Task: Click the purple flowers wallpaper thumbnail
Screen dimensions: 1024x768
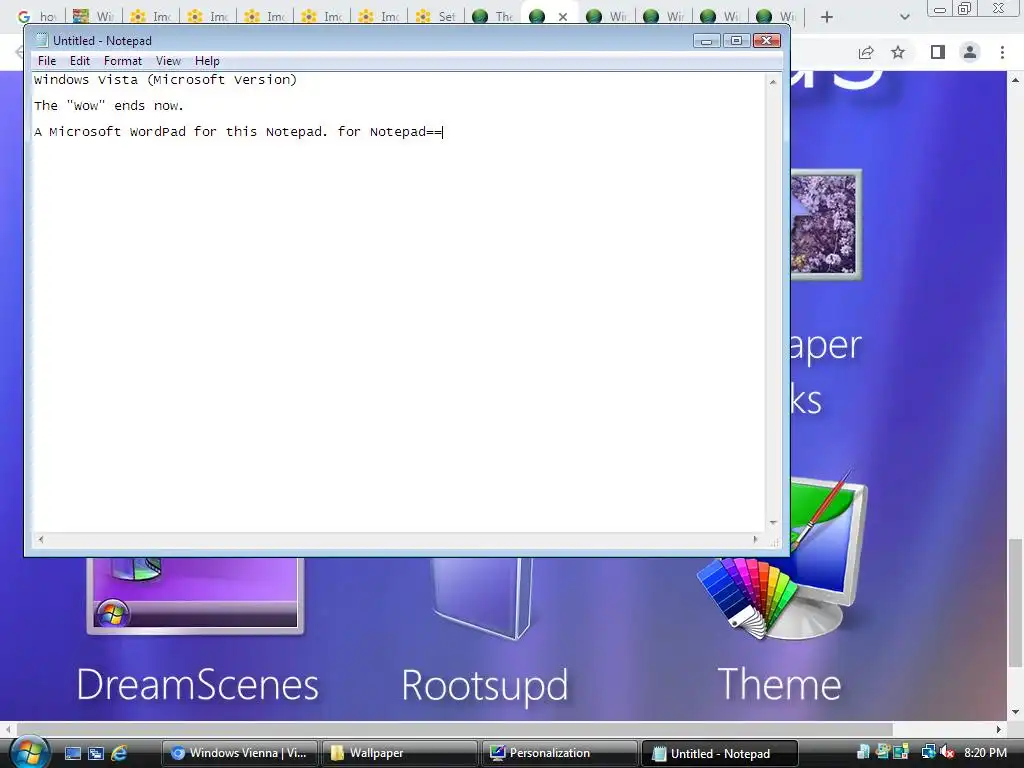Action: point(826,225)
